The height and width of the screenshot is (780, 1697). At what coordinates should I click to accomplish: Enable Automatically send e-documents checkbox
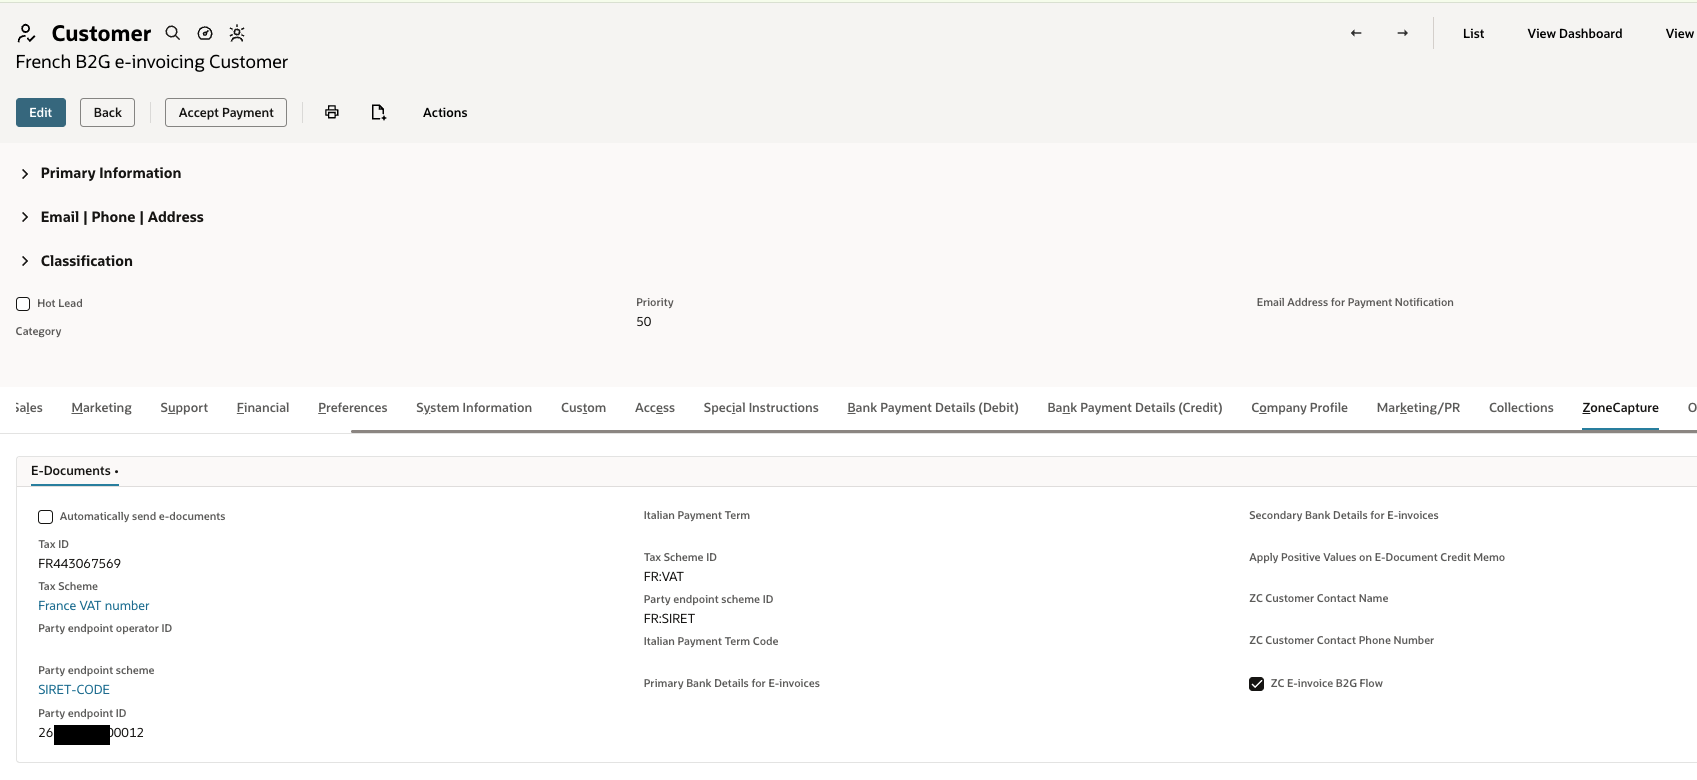coord(45,517)
